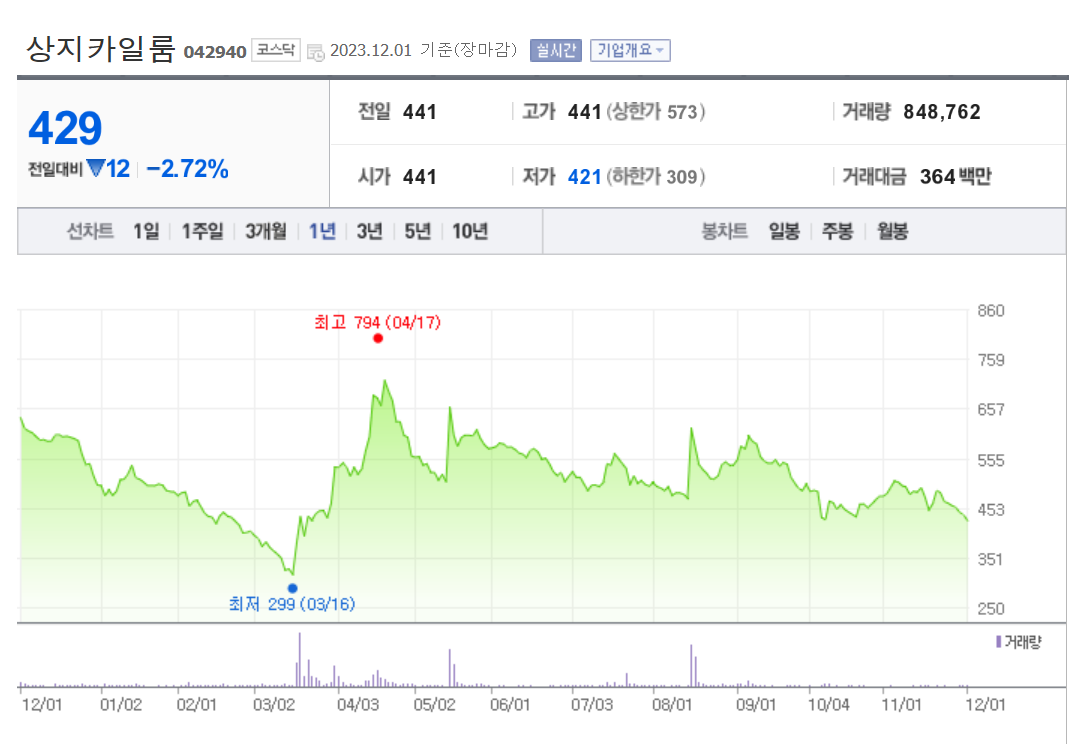Click the 선차트 label
Viewport: 1069px width, 744px height.
[90, 231]
